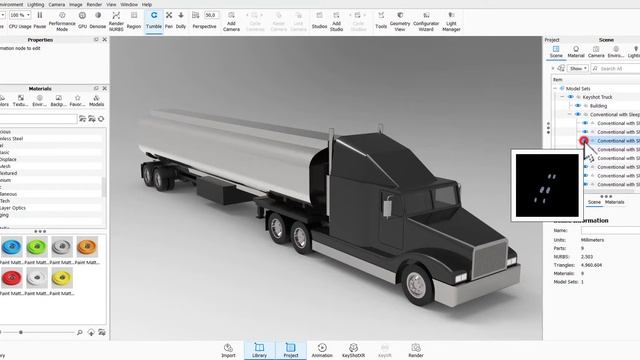Close the Materials library panel

104,88
